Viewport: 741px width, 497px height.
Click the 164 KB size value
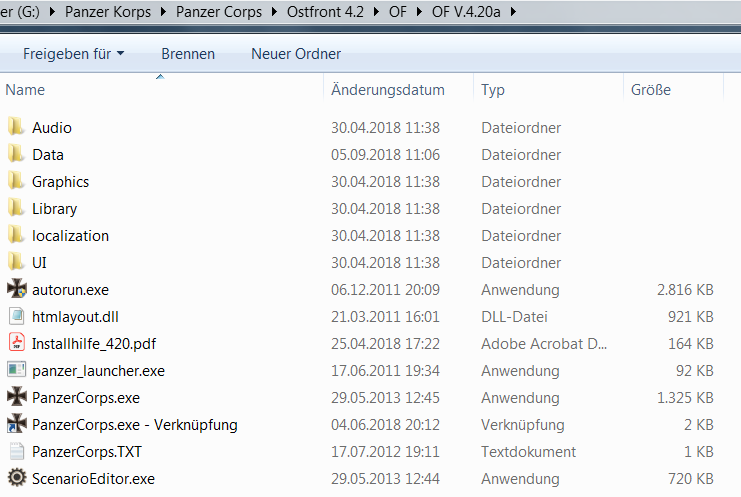(x=691, y=343)
